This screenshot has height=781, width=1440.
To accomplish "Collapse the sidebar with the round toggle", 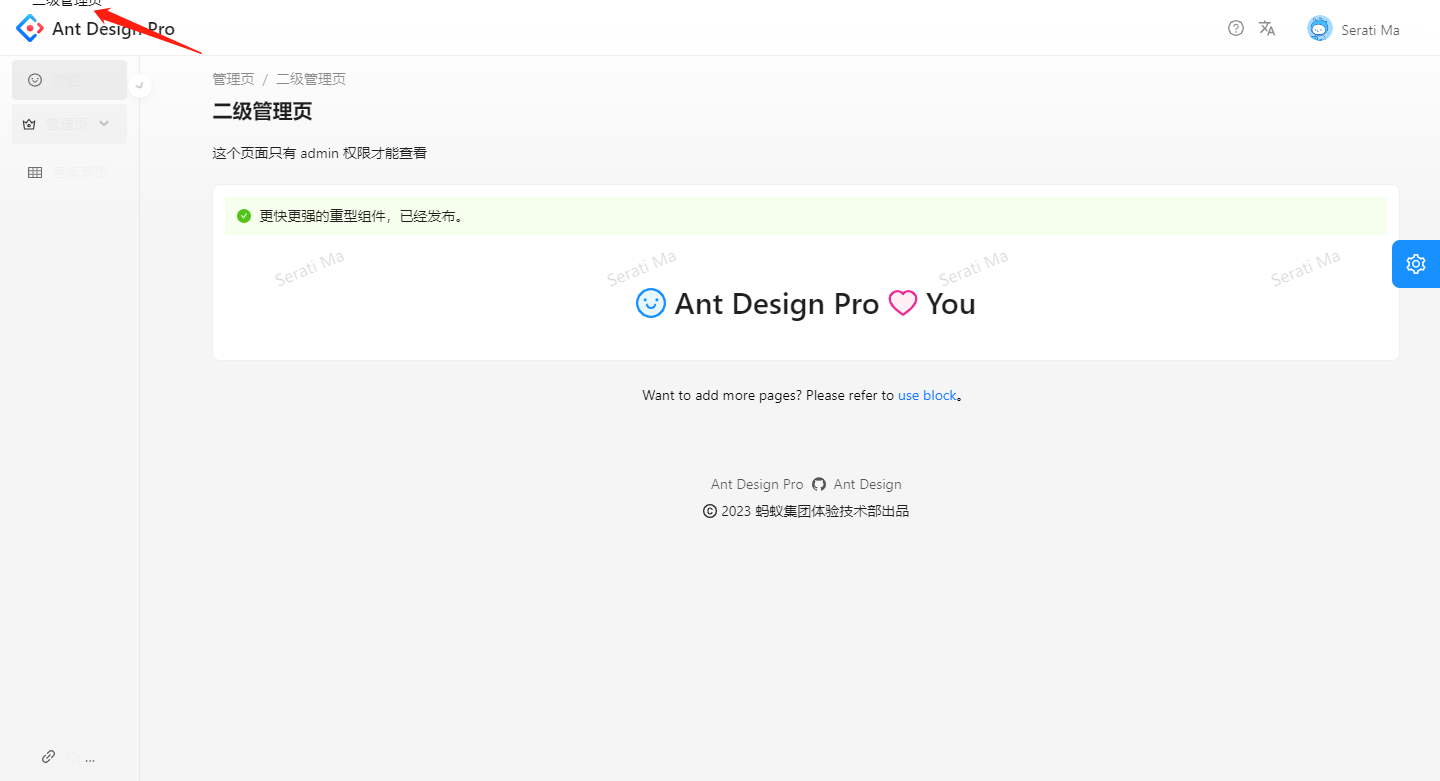I will [140, 85].
